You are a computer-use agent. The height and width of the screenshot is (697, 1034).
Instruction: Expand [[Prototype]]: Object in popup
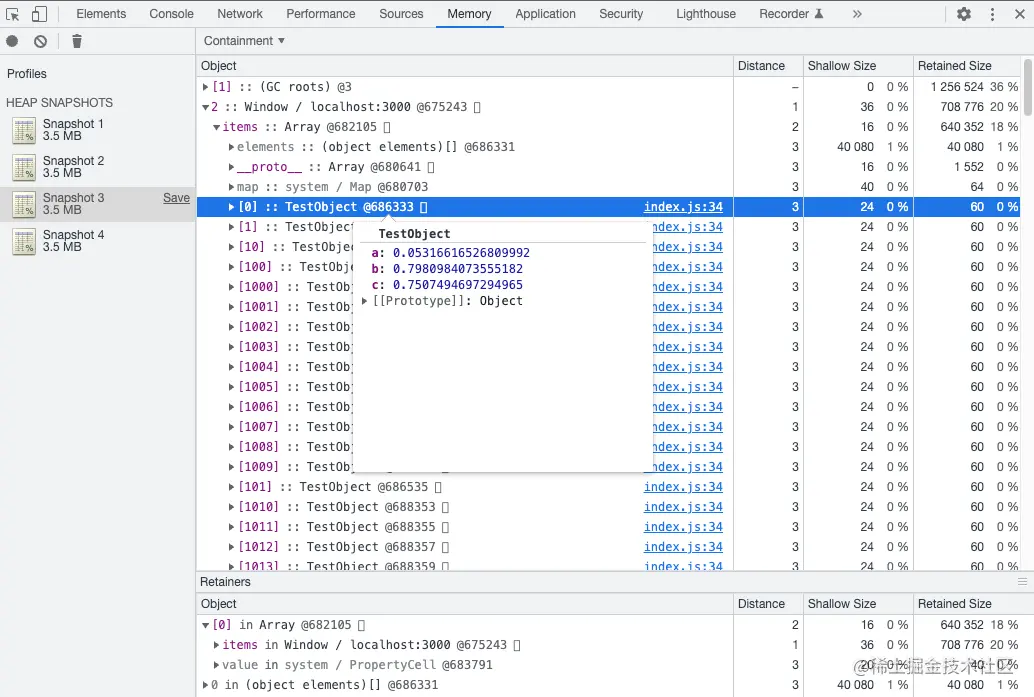(x=365, y=301)
